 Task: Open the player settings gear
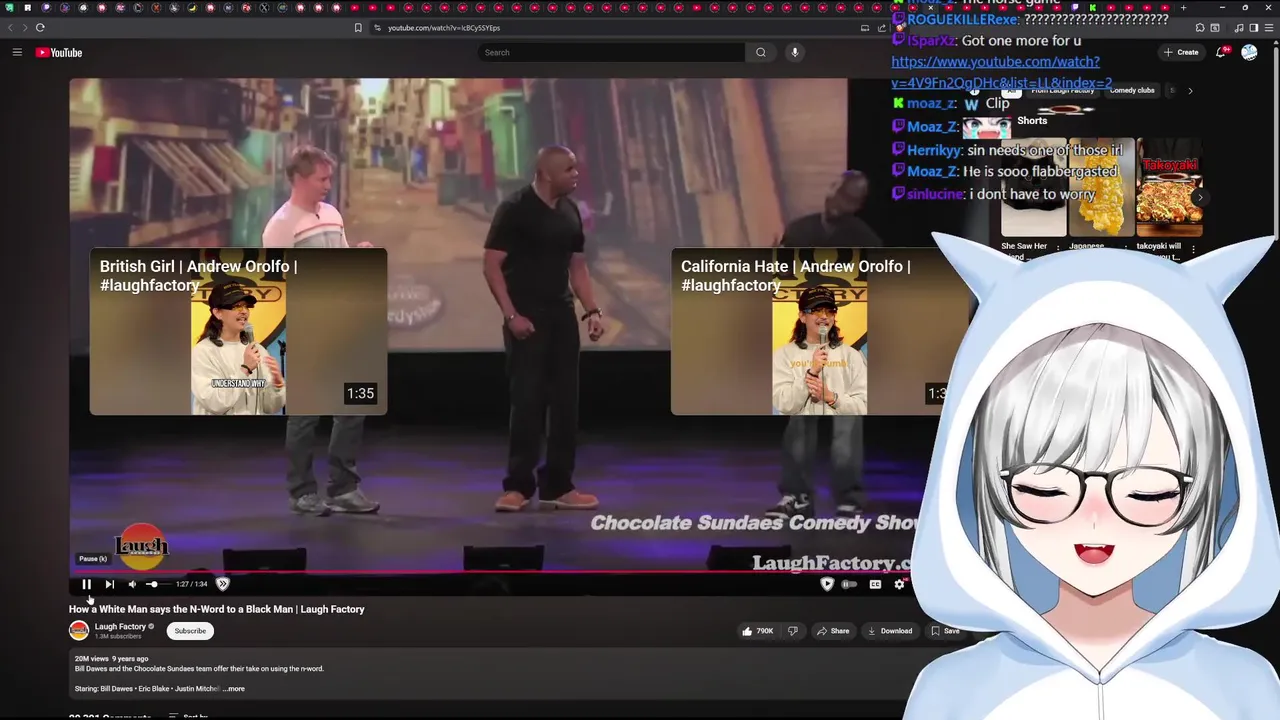(899, 584)
